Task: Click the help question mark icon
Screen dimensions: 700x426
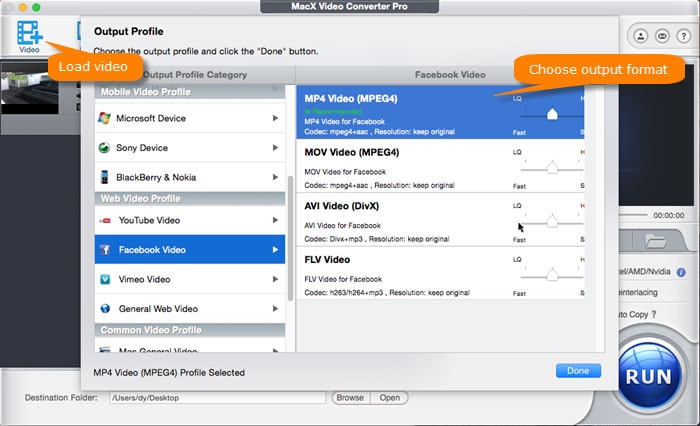Action: click(683, 36)
